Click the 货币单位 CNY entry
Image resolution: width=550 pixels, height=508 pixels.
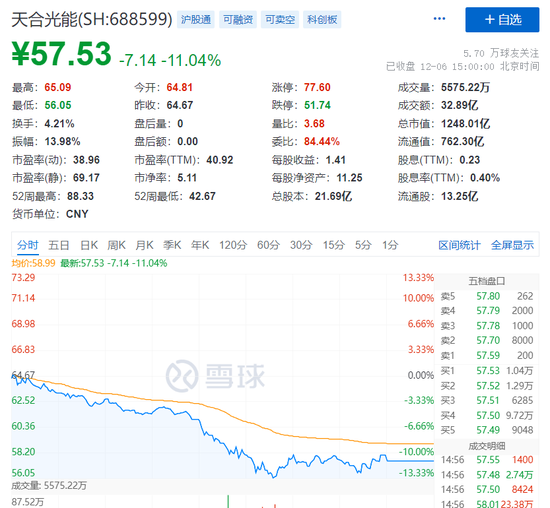click(50, 214)
